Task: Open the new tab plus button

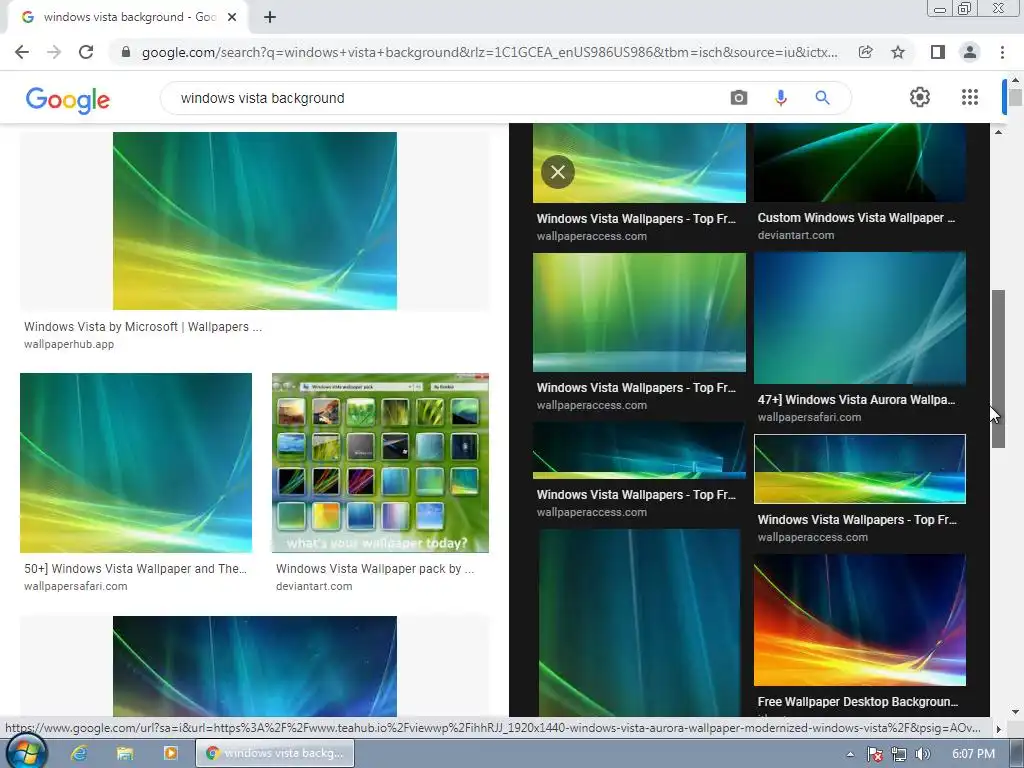Action: (x=270, y=18)
